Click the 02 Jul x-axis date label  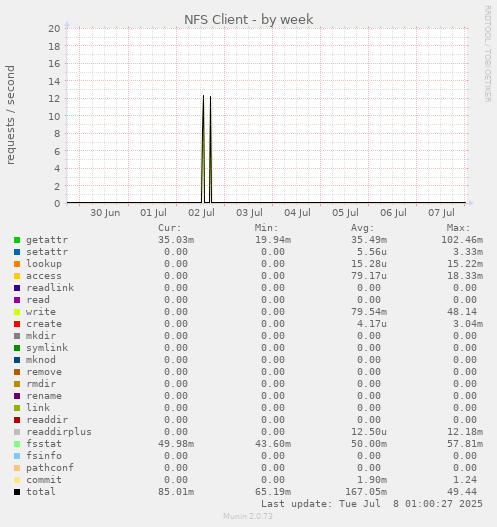(201, 213)
